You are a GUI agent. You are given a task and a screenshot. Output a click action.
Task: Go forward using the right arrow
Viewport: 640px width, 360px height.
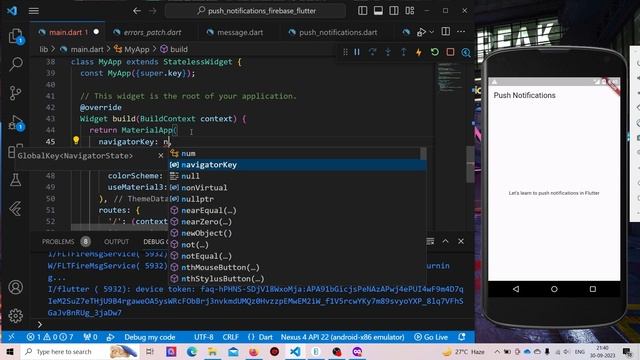[x=153, y=11]
